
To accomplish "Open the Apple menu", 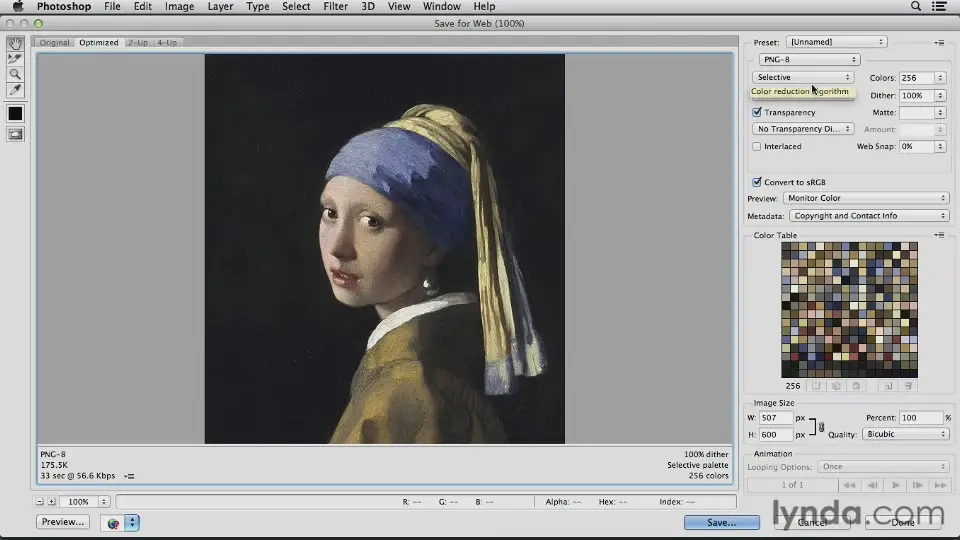I will pyautogui.click(x=18, y=6).
